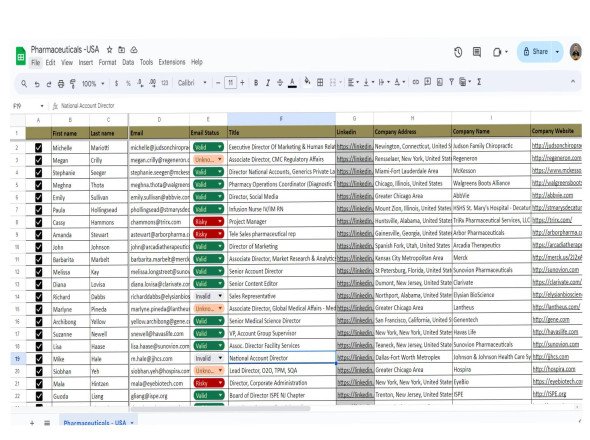The height and width of the screenshot is (440, 590).
Task: Open Email Status dropdown for Cassy
Action: tap(208, 221)
